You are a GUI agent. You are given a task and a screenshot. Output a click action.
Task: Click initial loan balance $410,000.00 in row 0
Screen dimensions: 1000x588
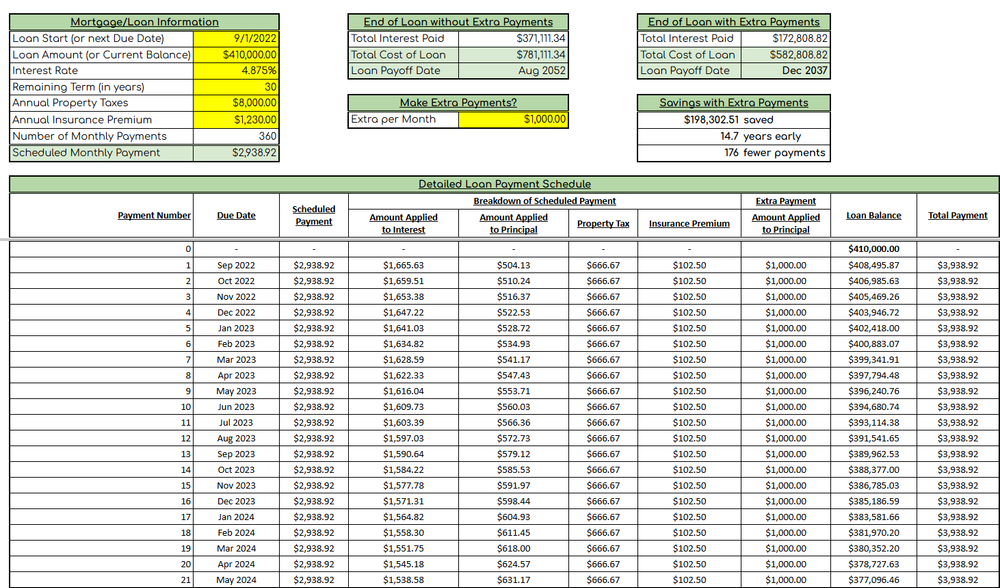(x=874, y=249)
